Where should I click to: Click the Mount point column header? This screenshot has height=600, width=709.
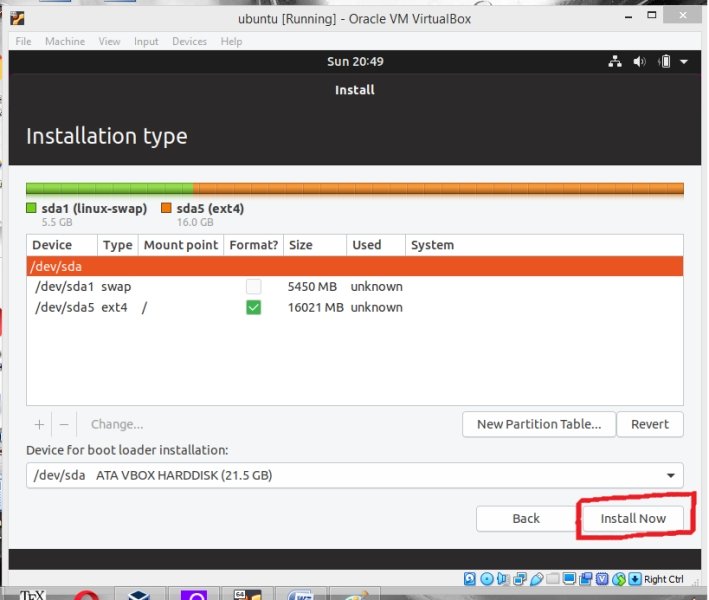click(181, 245)
